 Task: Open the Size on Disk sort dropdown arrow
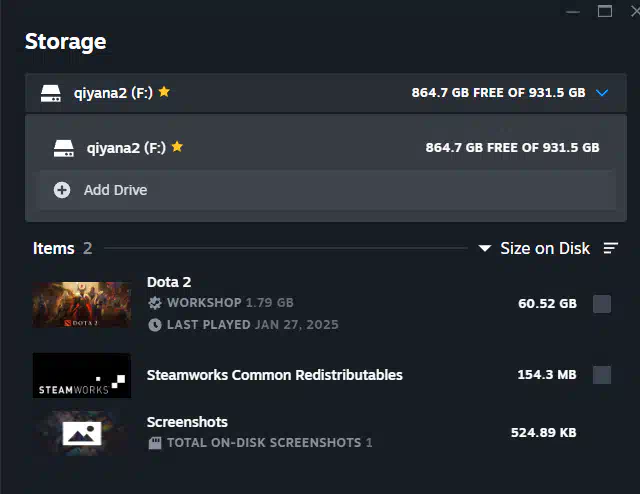484,248
